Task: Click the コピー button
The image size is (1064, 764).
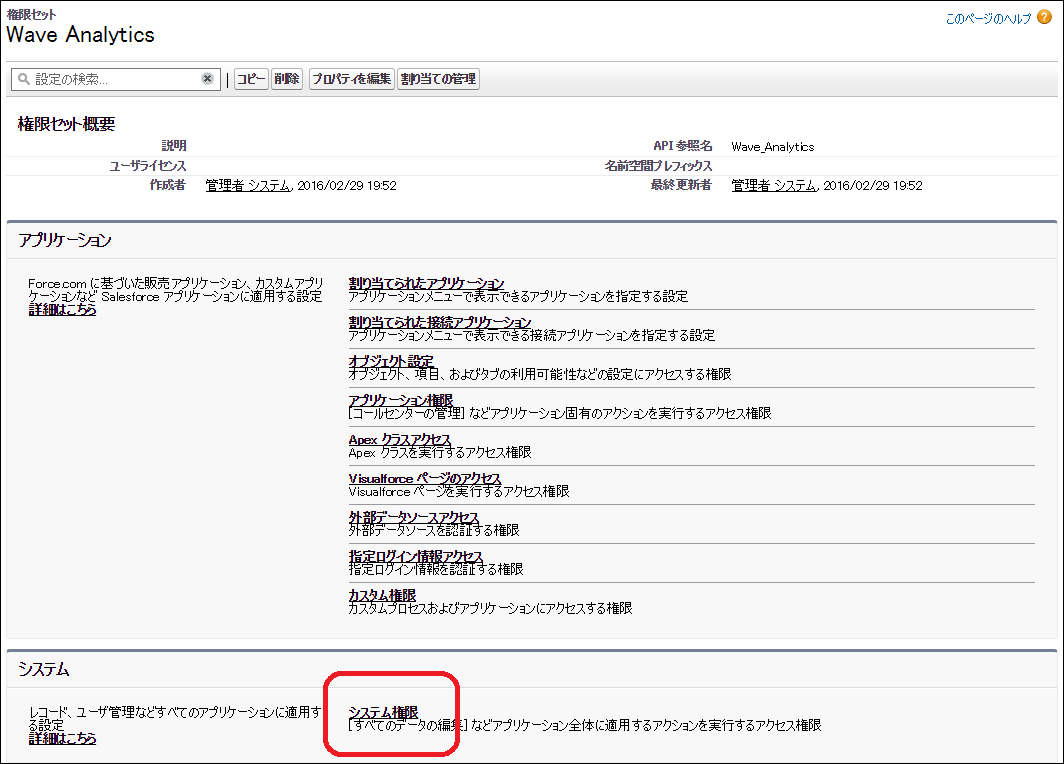Action: coord(251,79)
